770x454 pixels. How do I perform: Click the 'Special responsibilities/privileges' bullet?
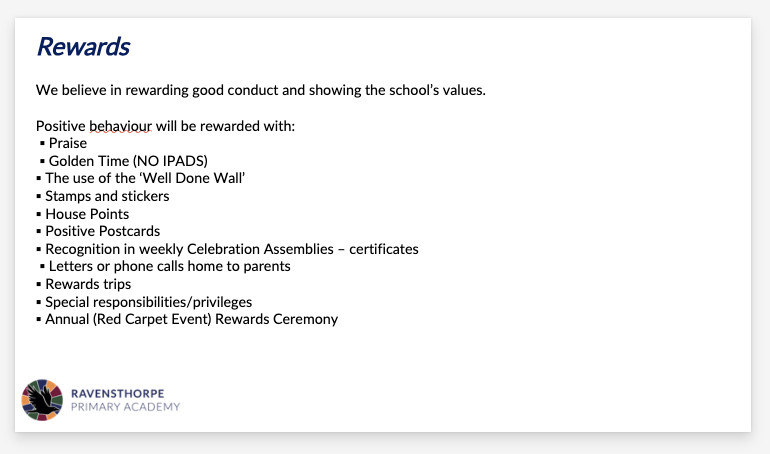[x=148, y=302]
